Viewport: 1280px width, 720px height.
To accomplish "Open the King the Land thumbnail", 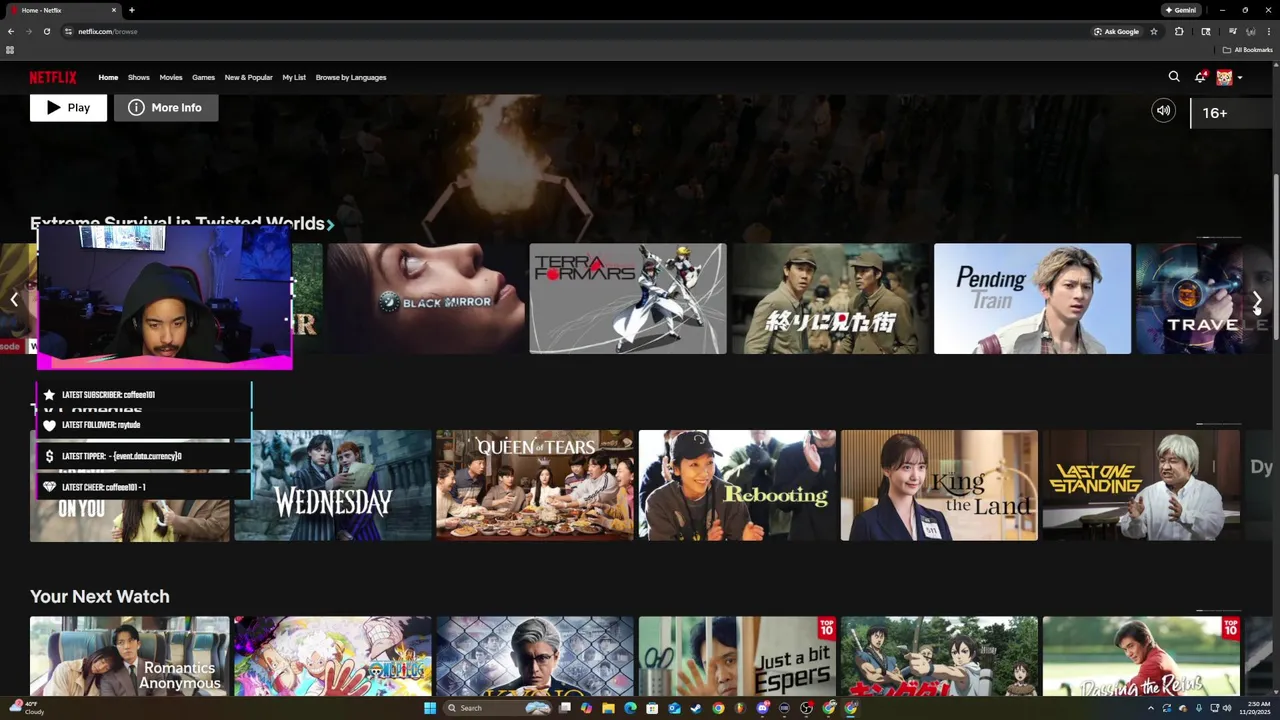I will (939, 486).
